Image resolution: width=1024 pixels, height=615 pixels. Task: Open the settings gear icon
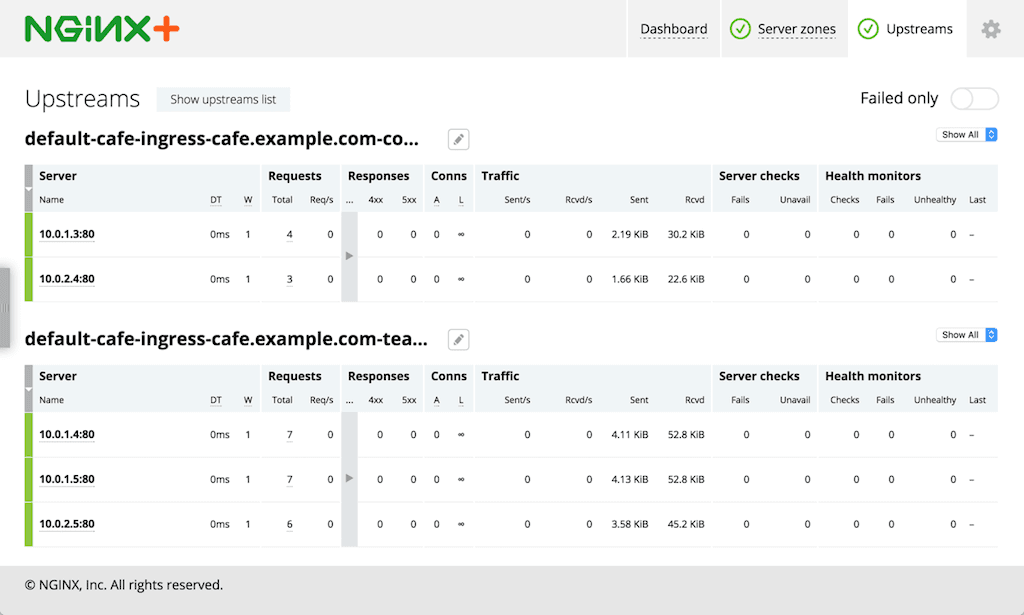(x=990, y=29)
